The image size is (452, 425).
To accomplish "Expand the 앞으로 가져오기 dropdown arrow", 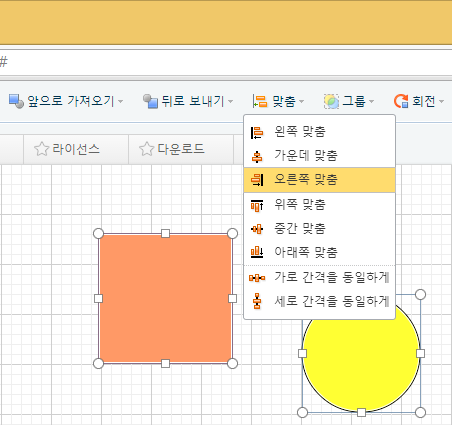I will pos(121,101).
